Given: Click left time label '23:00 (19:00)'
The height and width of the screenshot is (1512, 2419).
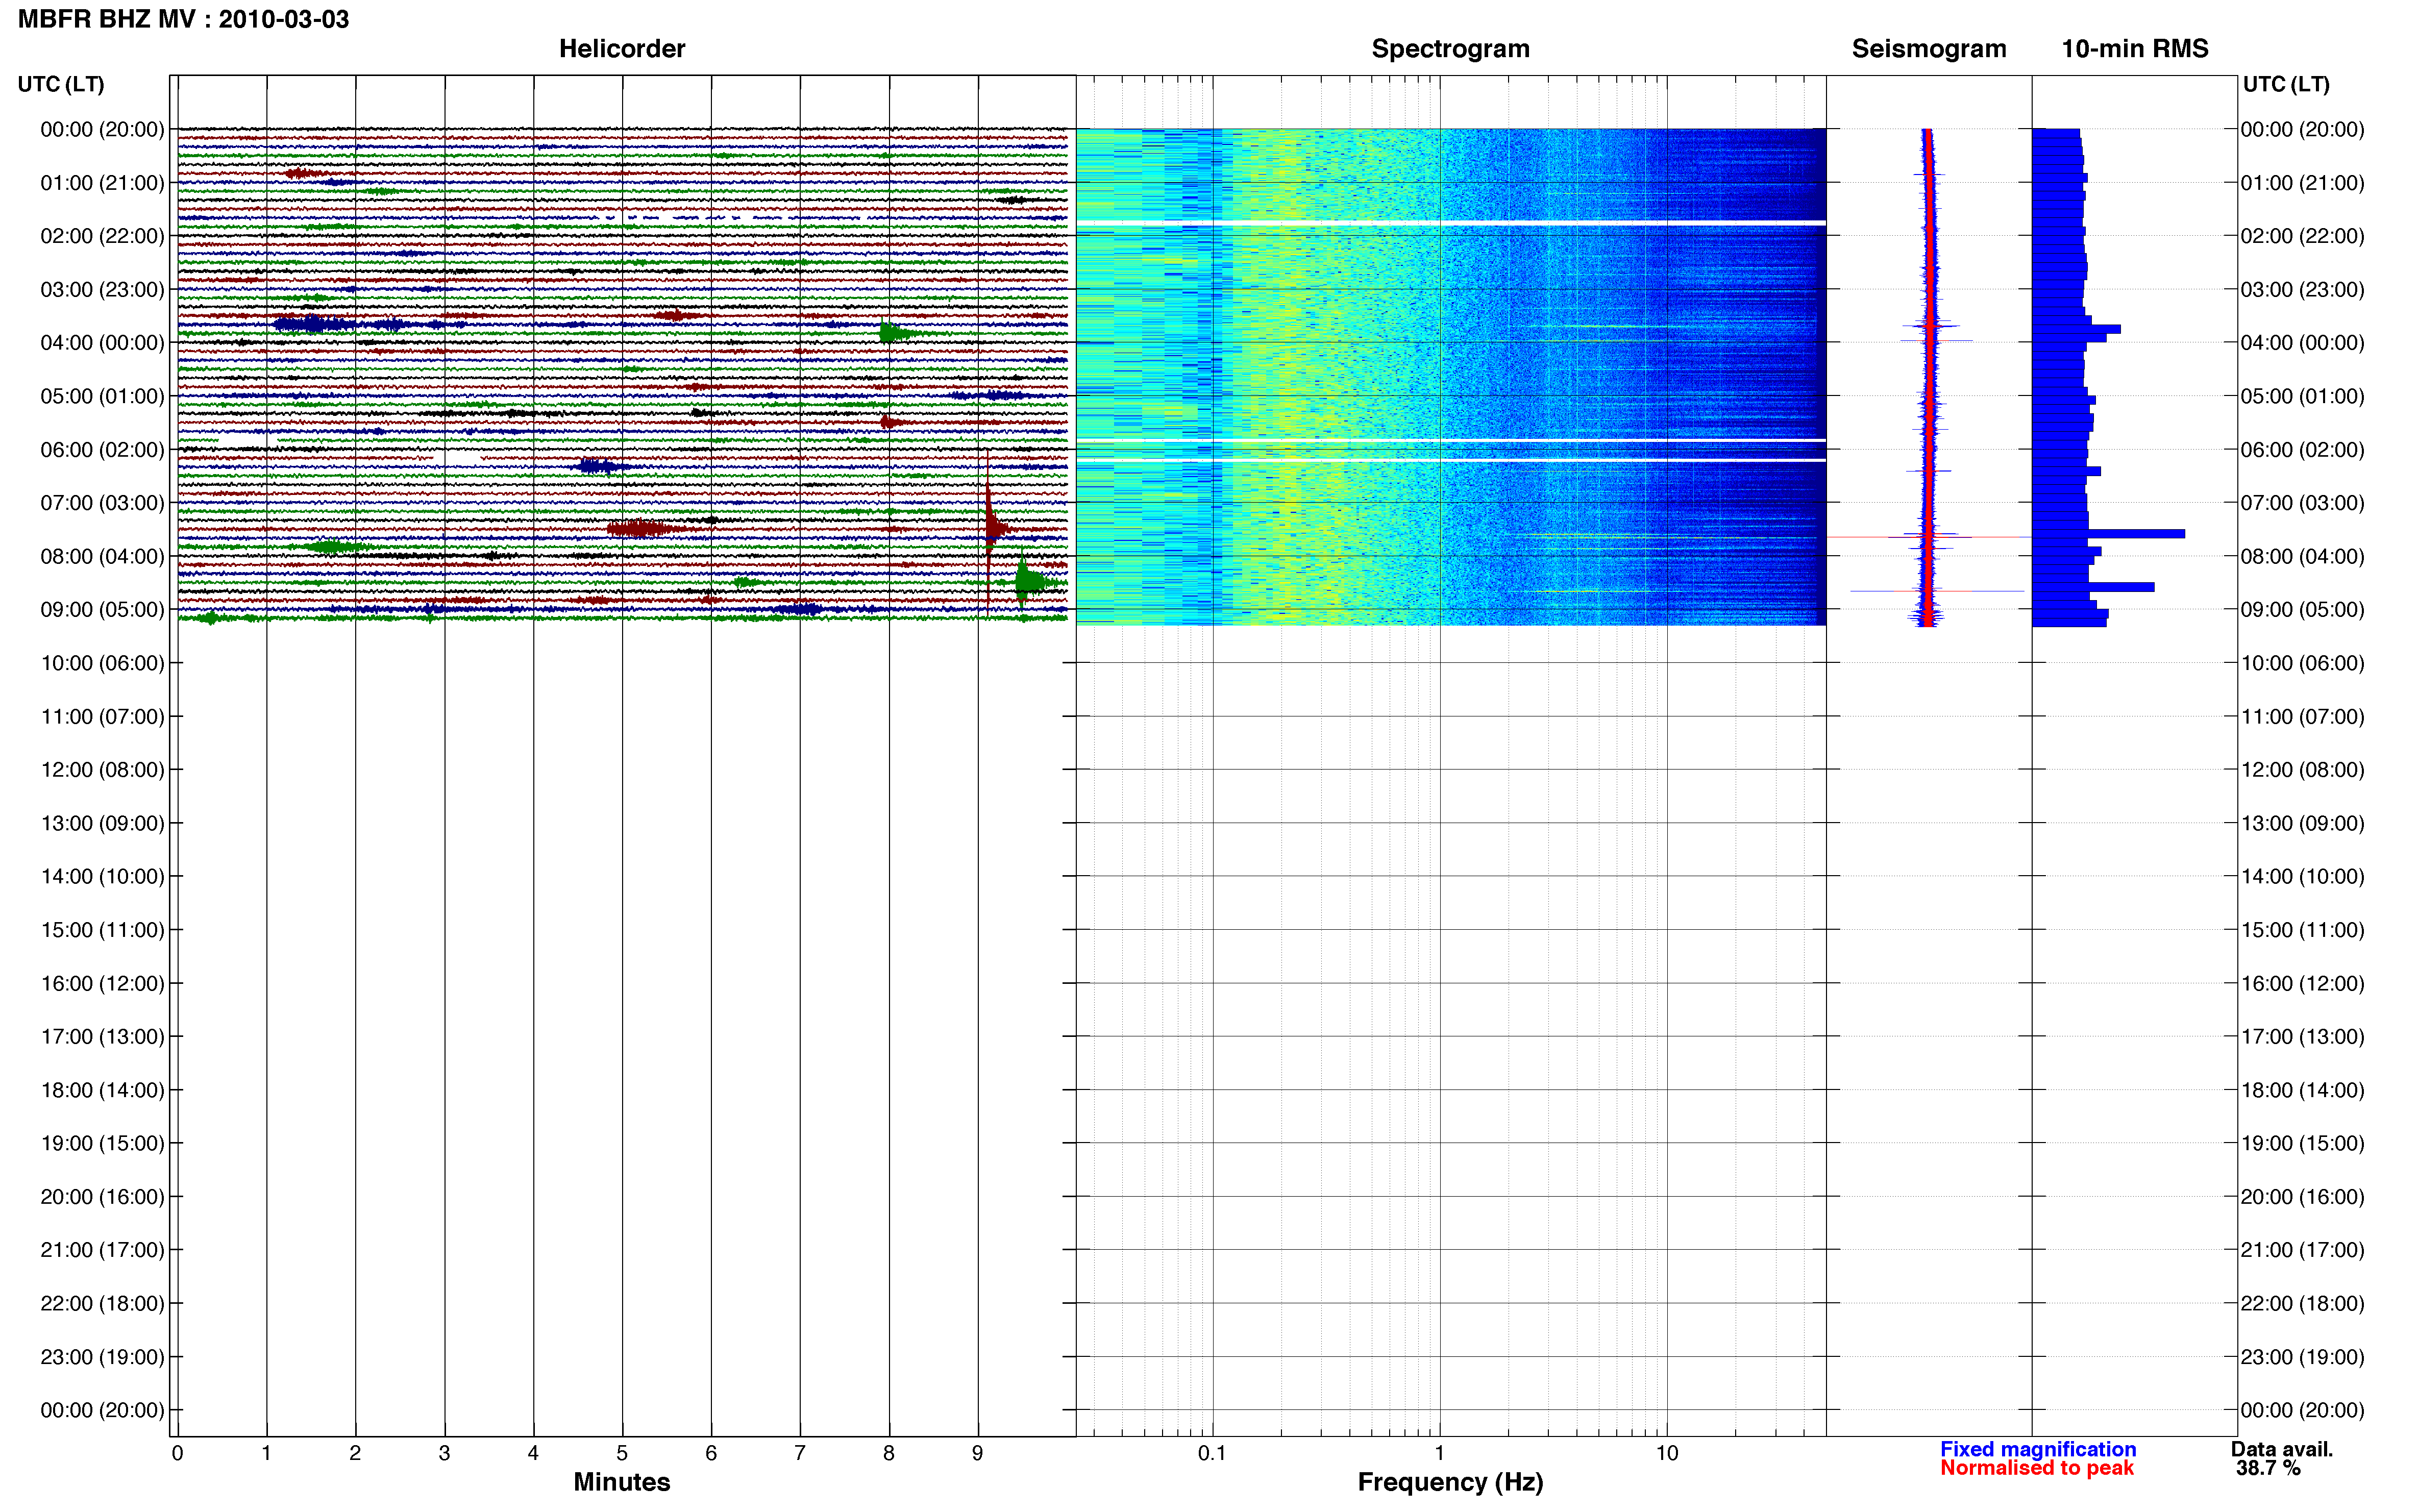Looking at the screenshot, I should pyautogui.click(x=102, y=1356).
